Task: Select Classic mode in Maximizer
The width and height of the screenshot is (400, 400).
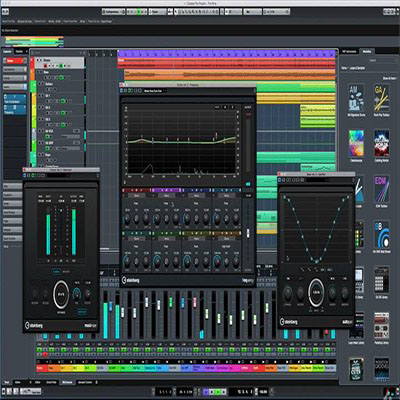Action: (56, 272)
